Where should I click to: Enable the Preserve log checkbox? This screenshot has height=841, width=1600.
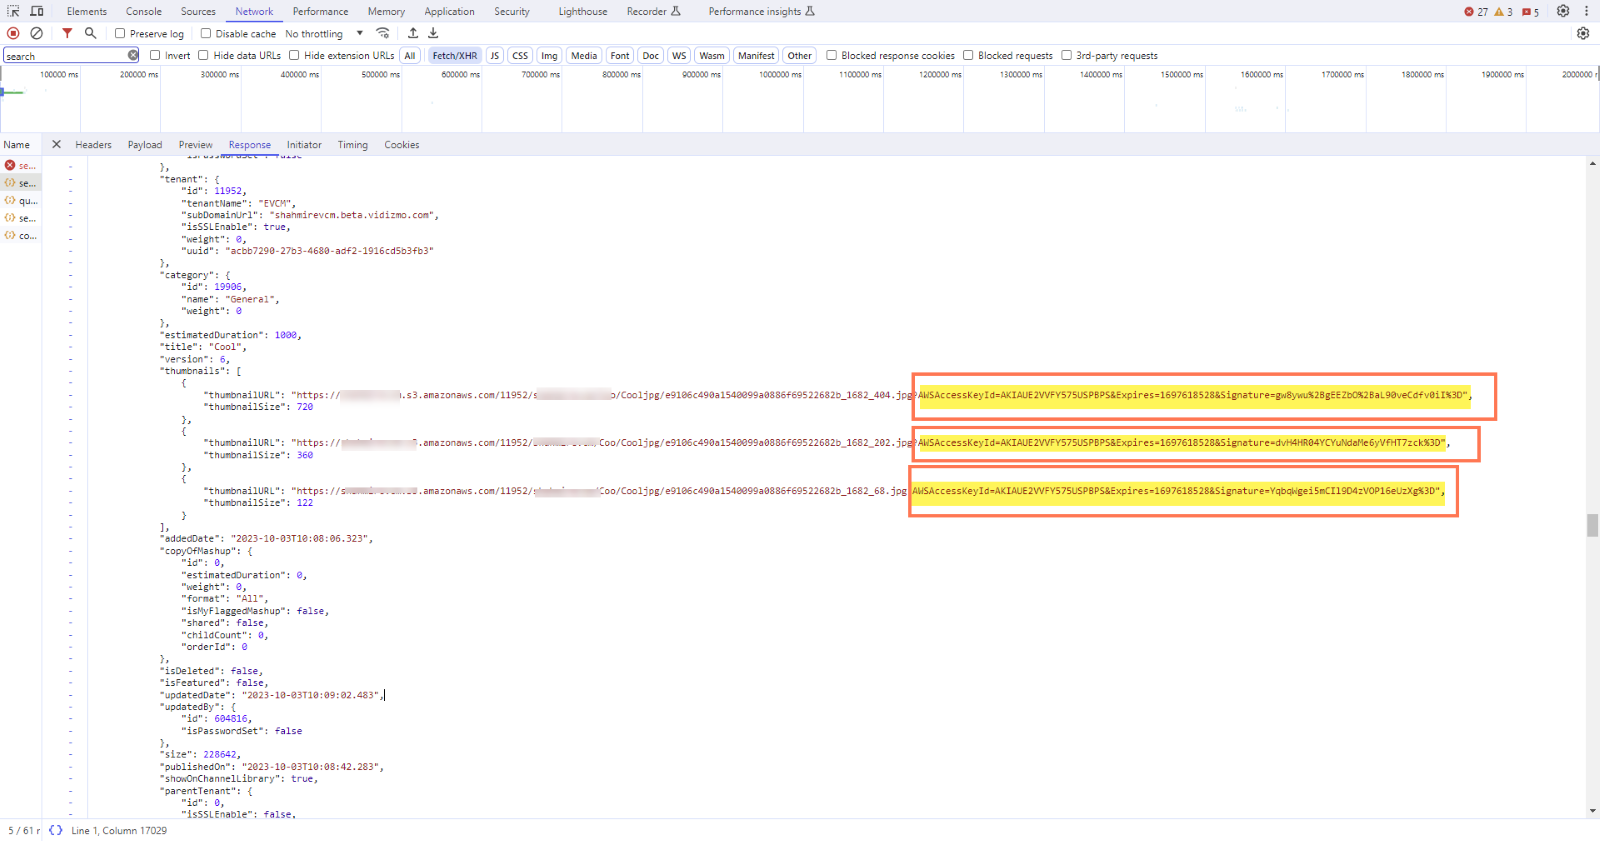point(120,33)
